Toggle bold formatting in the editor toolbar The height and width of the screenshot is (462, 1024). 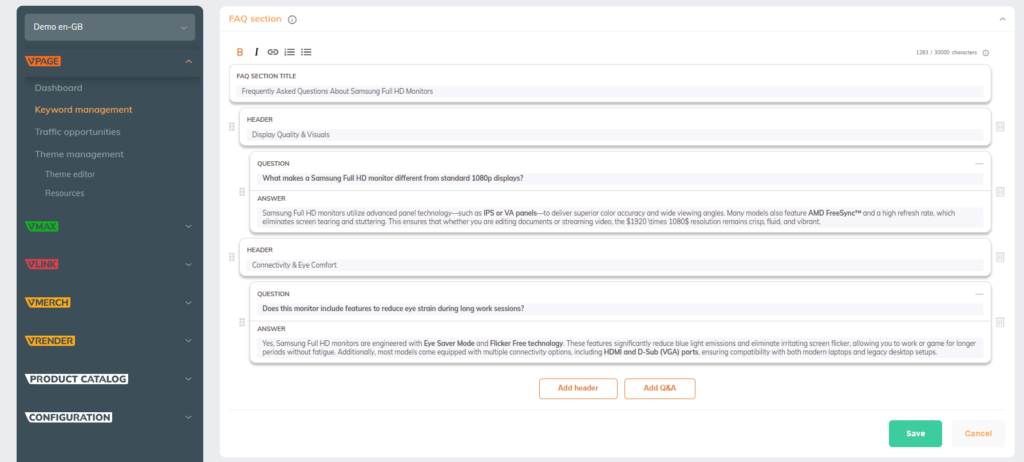240,52
